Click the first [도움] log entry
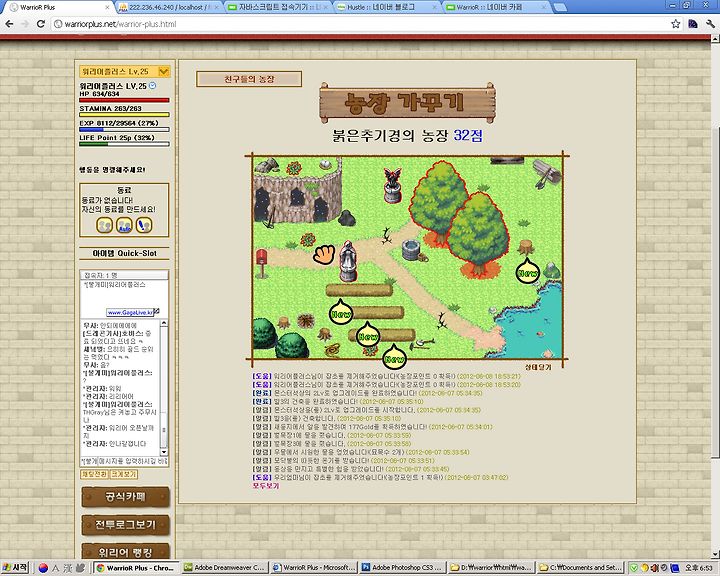The width and height of the screenshot is (720, 576). coord(386,376)
